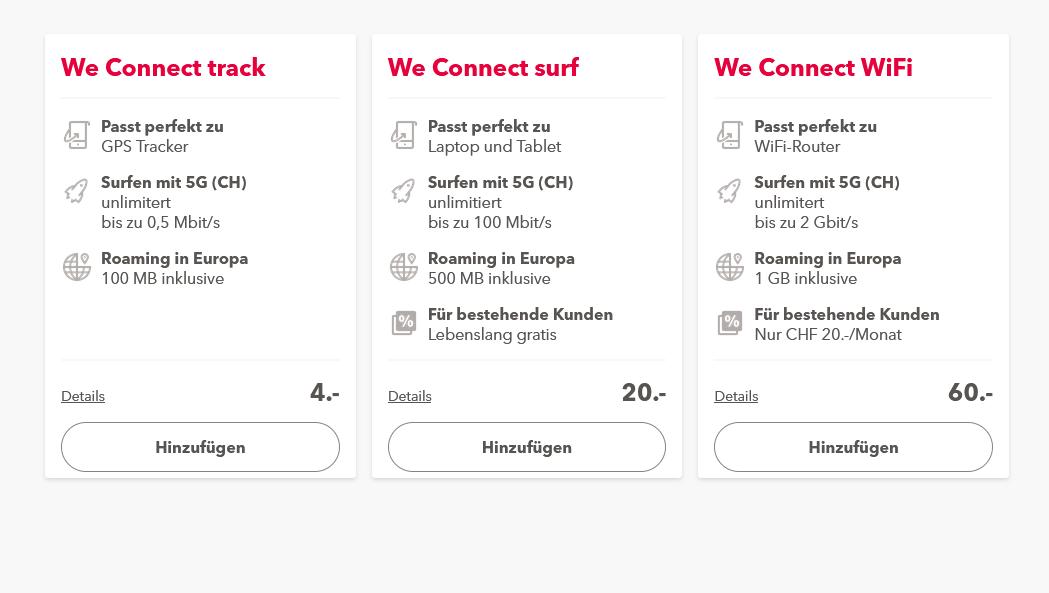Screen dimensions: 1049x593
Task: Click the device icon next to GPS Tracker
Action: (x=77, y=135)
